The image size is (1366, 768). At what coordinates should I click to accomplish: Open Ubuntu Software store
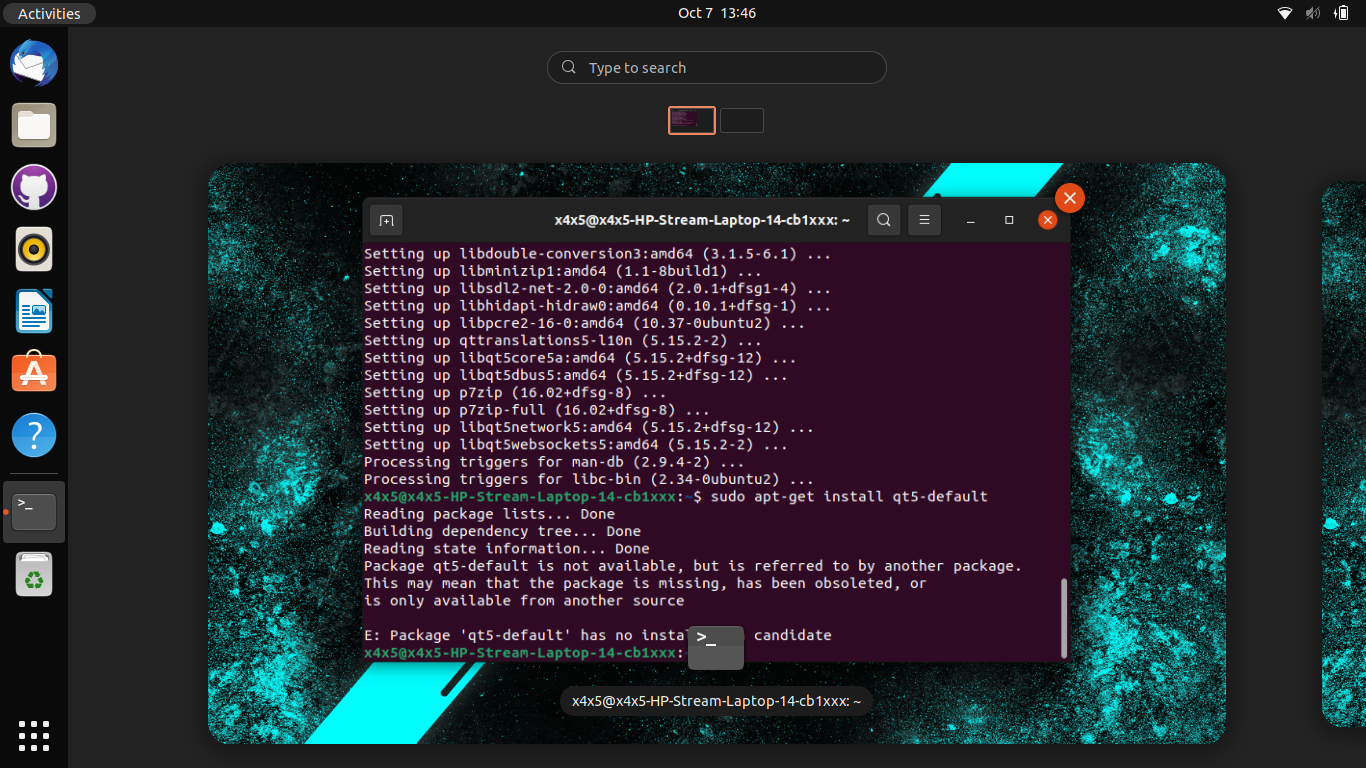click(x=33, y=373)
